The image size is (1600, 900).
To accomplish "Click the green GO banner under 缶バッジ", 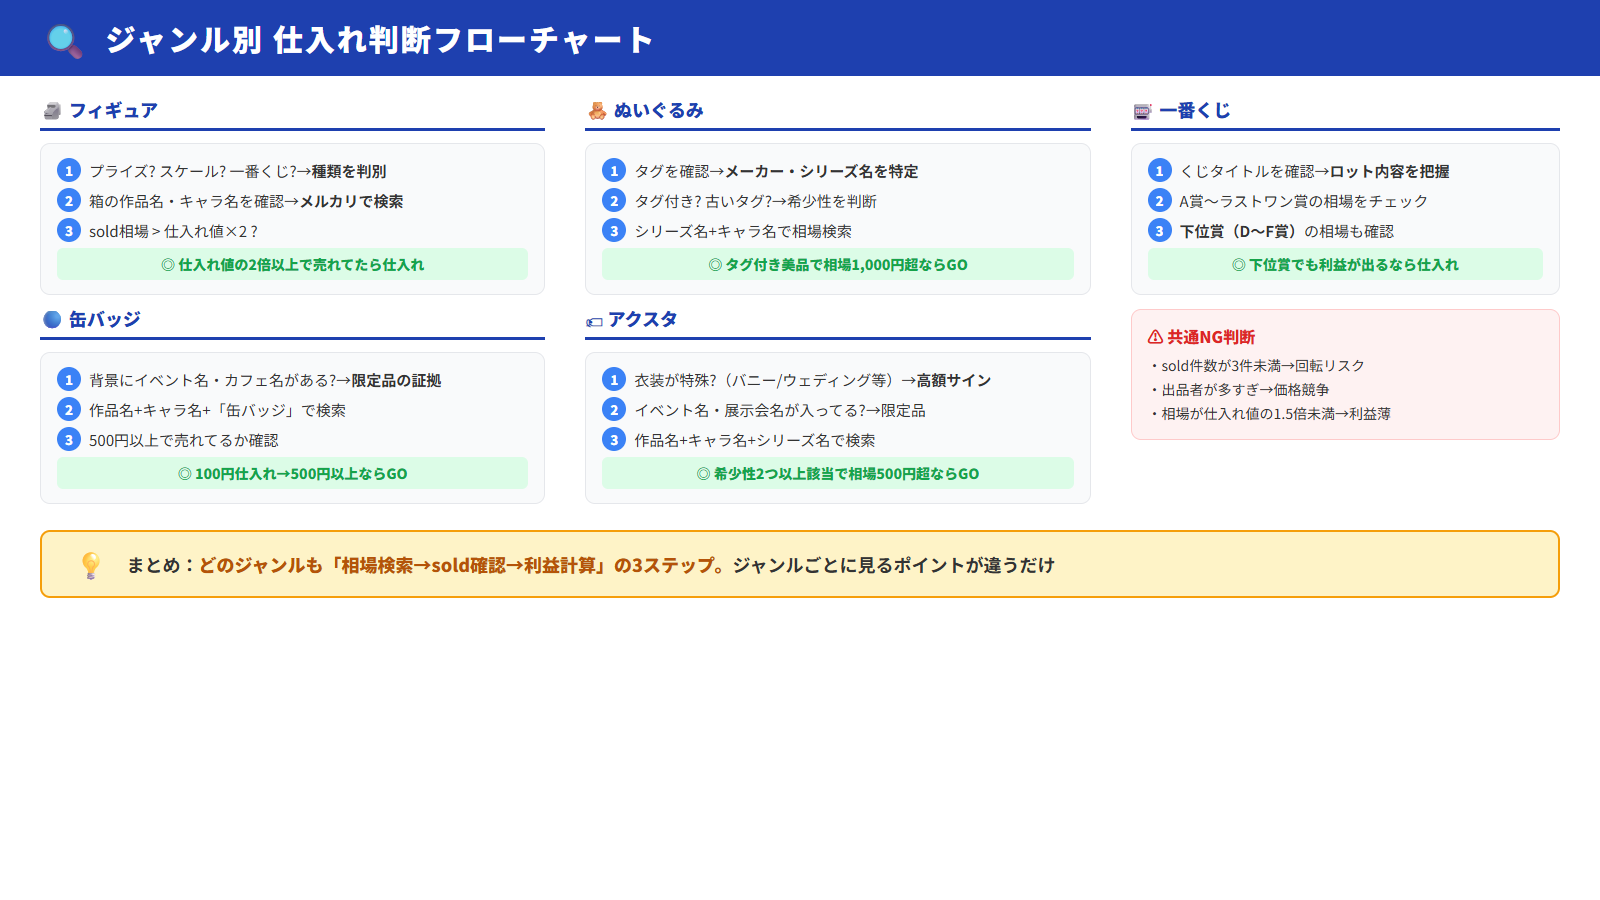I will (292, 473).
